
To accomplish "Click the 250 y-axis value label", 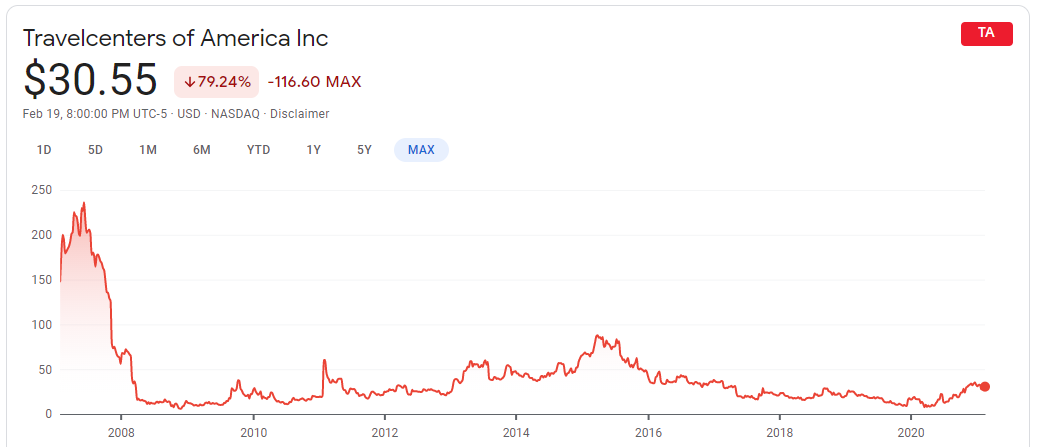I will [x=42, y=189].
